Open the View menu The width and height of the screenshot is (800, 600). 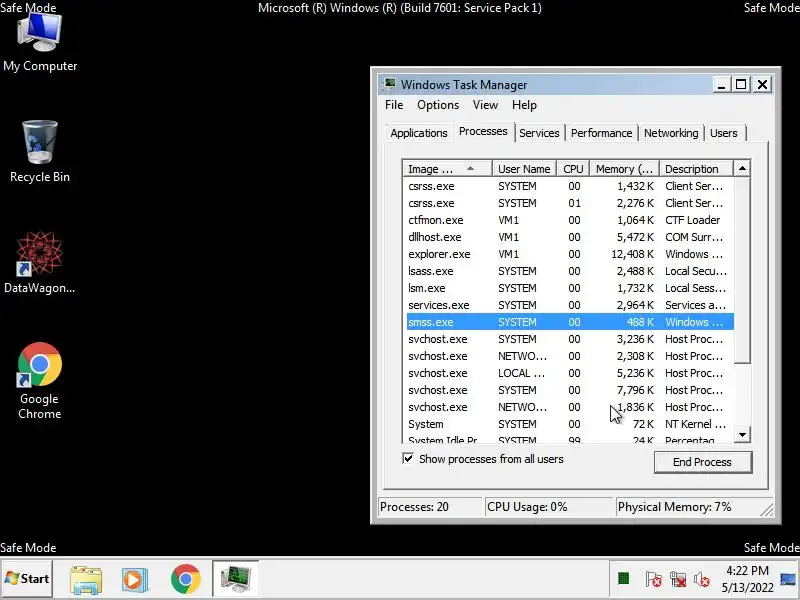click(x=485, y=105)
